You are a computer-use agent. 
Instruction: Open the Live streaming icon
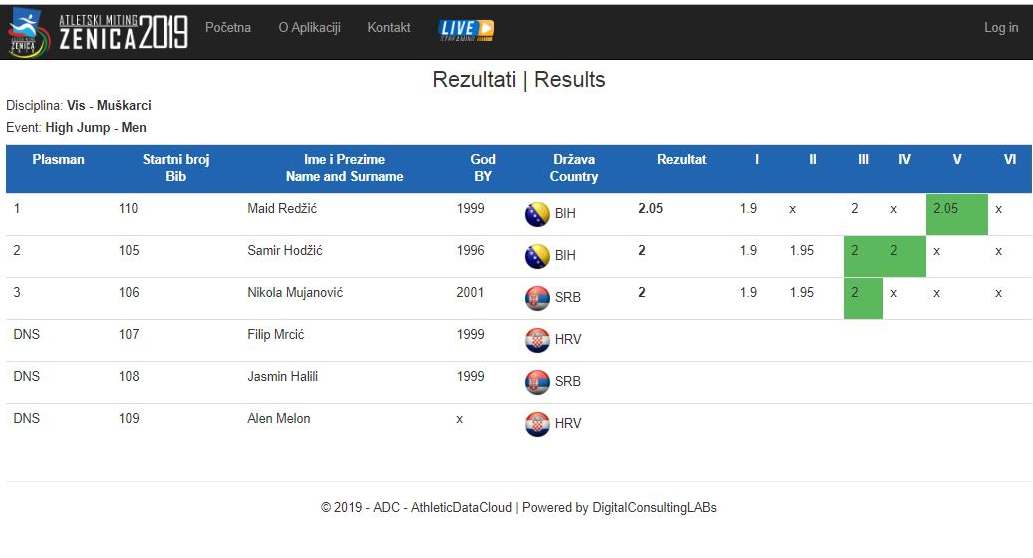[x=466, y=30]
